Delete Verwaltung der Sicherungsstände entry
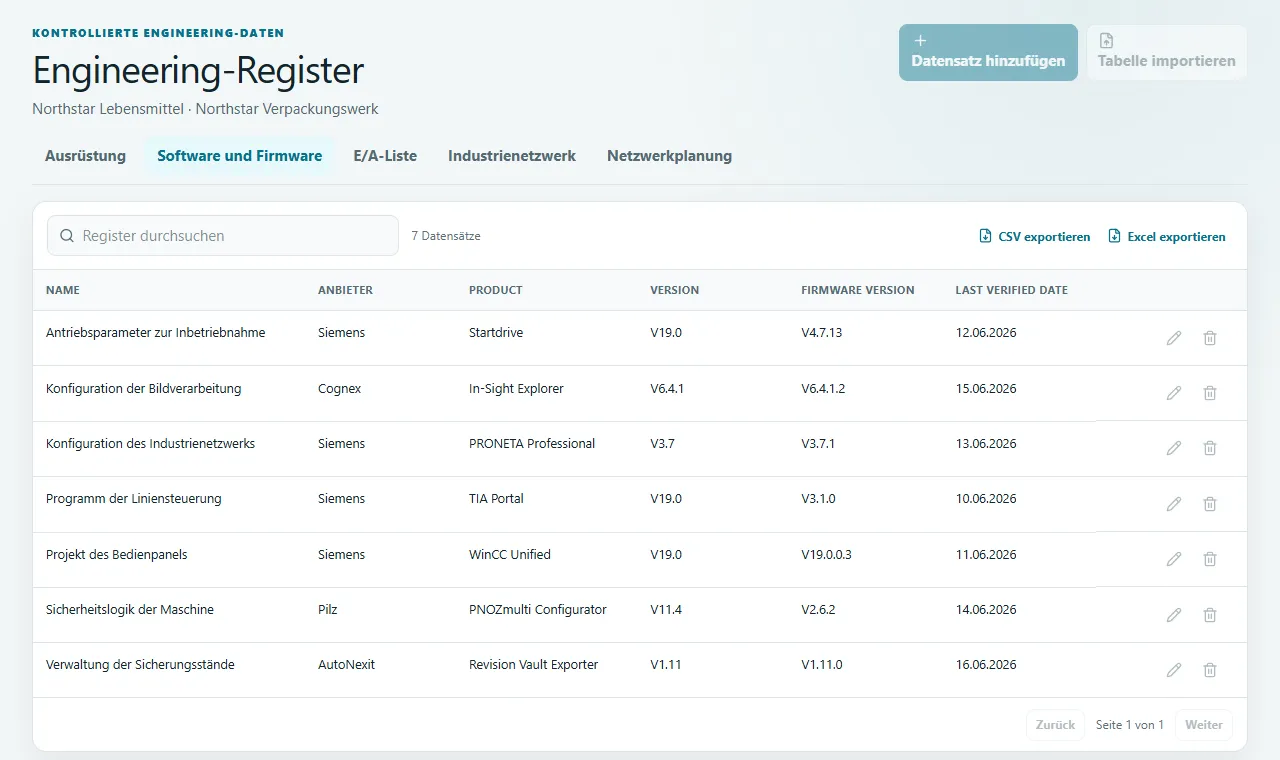Screen dimensions: 1280x760 point(1210,670)
